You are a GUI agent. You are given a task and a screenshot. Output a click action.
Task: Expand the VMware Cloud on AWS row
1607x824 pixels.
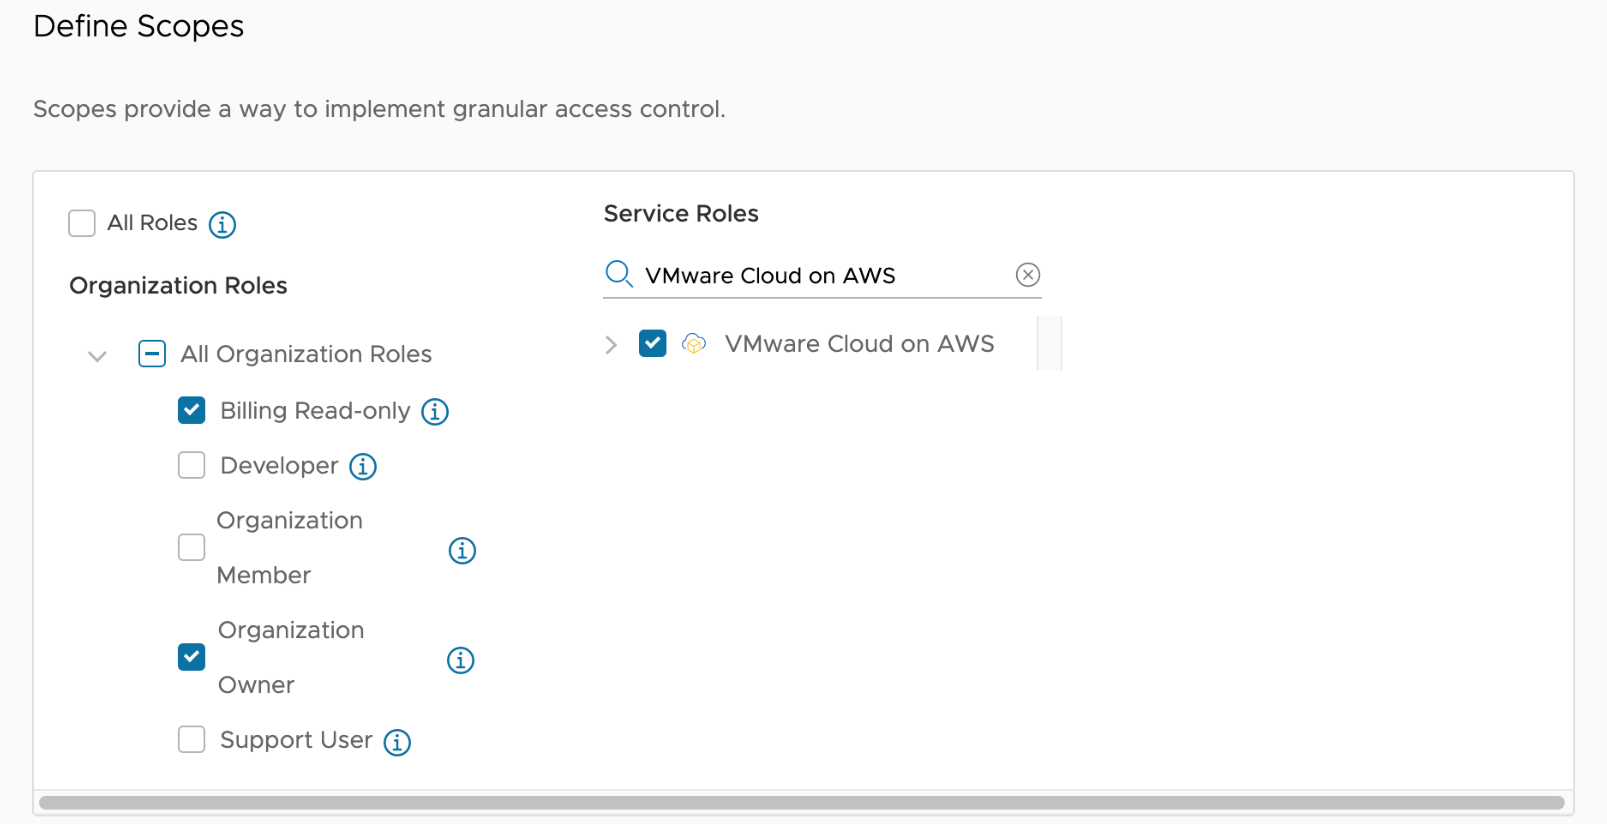pyautogui.click(x=611, y=345)
